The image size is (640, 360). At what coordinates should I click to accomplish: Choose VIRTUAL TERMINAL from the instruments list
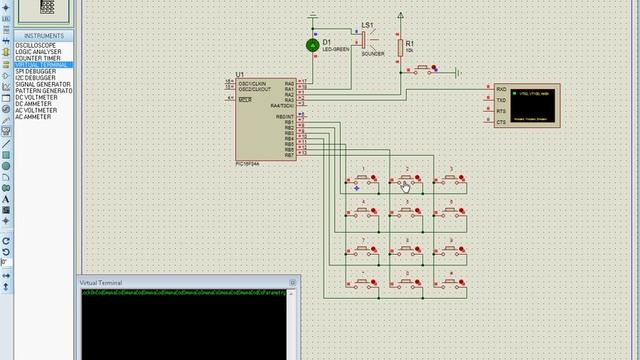[x=44, y=65]
